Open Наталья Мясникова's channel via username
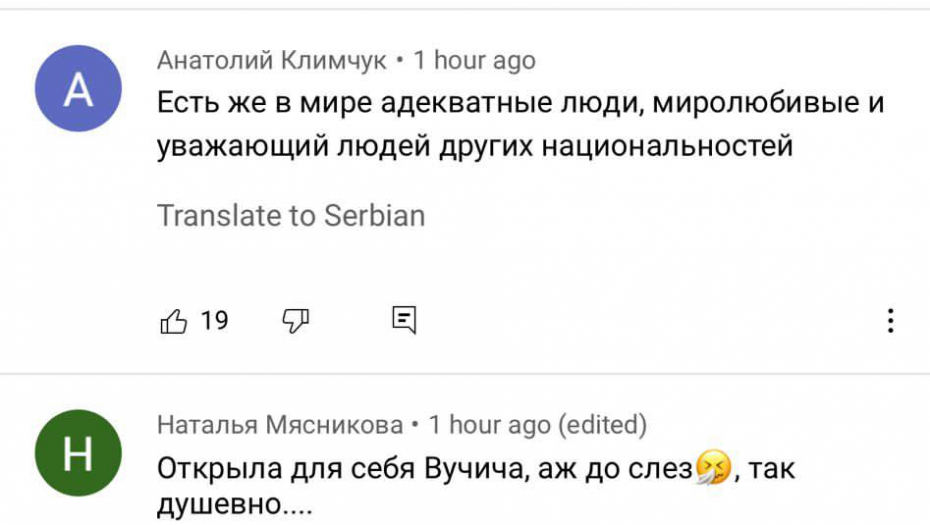 pos(279,425)
